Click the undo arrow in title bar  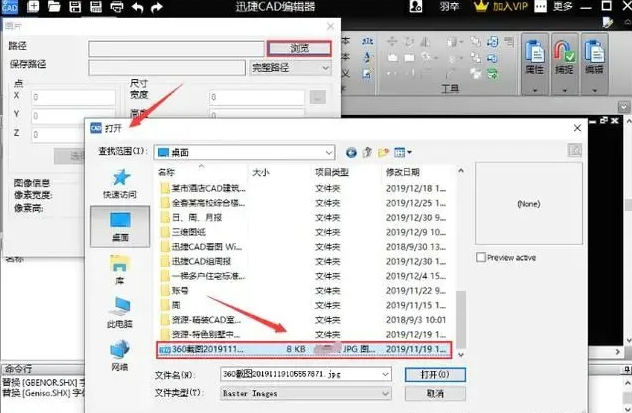138,8
